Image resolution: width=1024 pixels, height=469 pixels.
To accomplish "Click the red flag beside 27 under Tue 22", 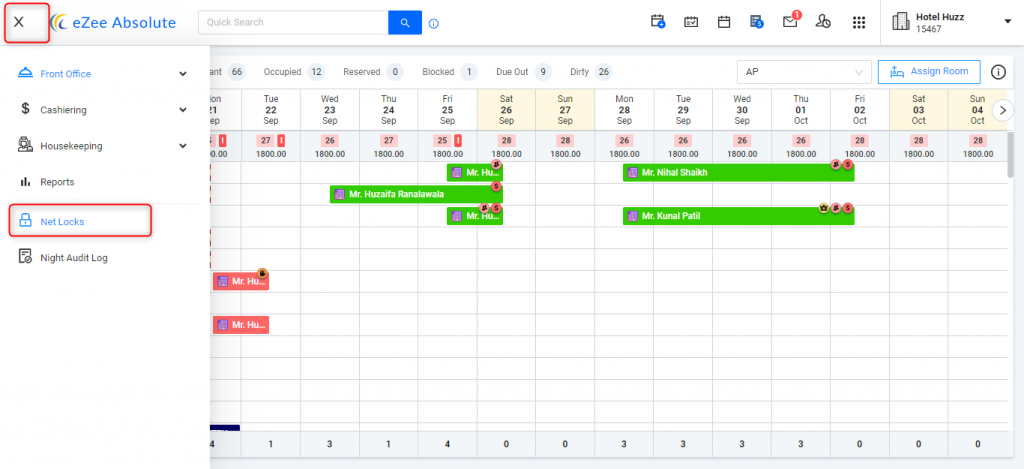I will 281,140.
